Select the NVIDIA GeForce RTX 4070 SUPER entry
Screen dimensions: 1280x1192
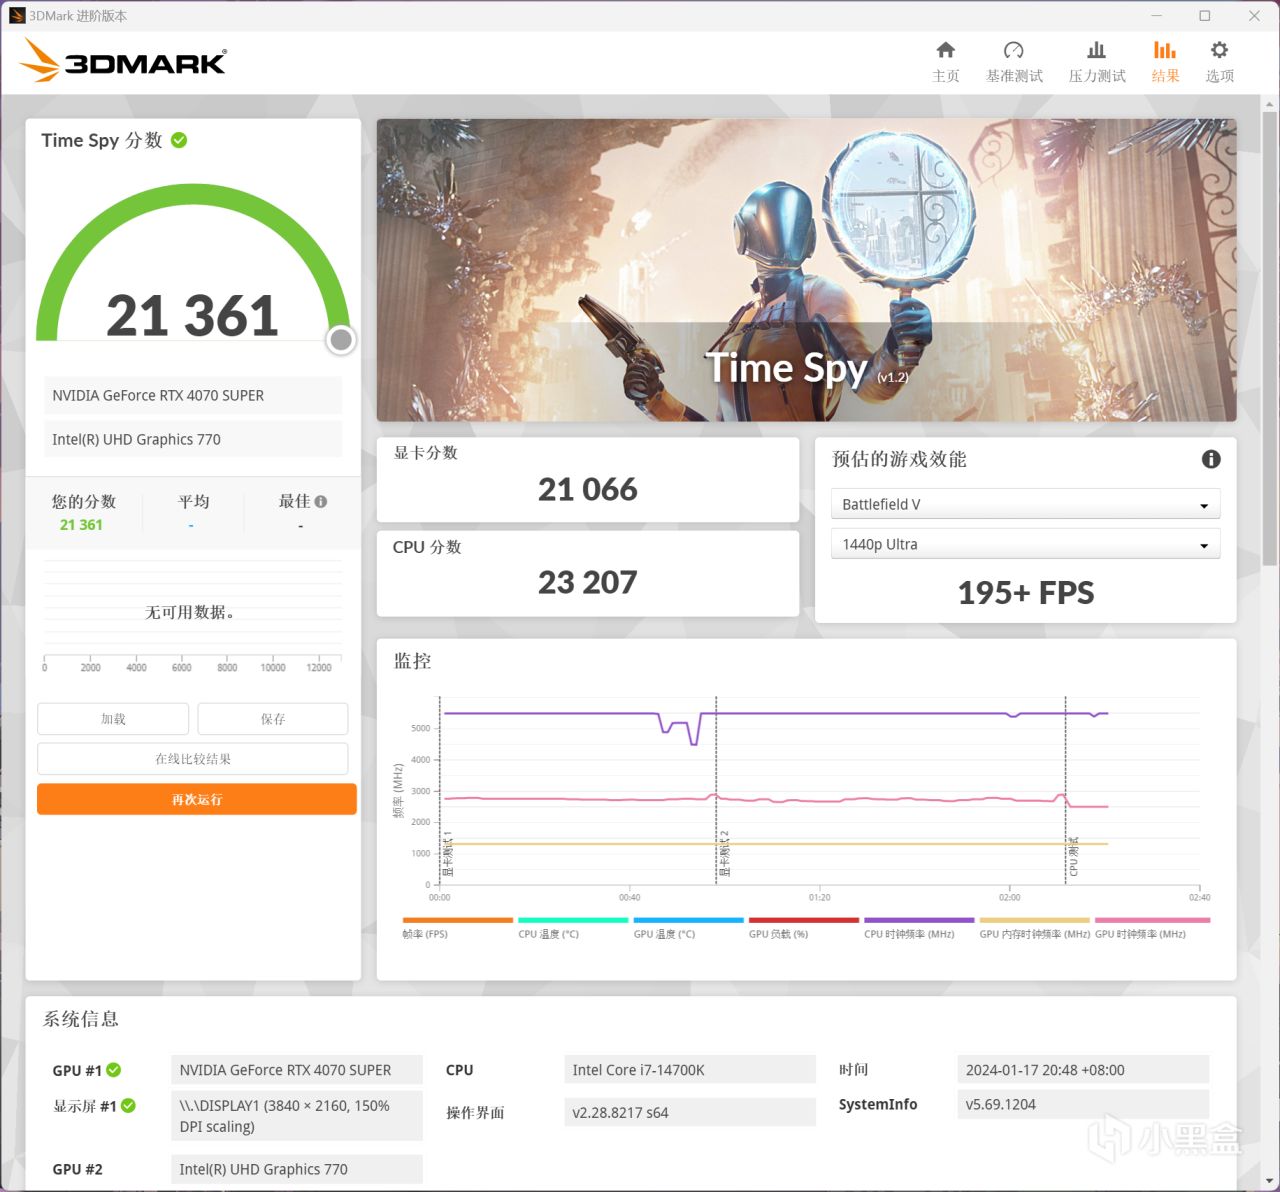193,395
